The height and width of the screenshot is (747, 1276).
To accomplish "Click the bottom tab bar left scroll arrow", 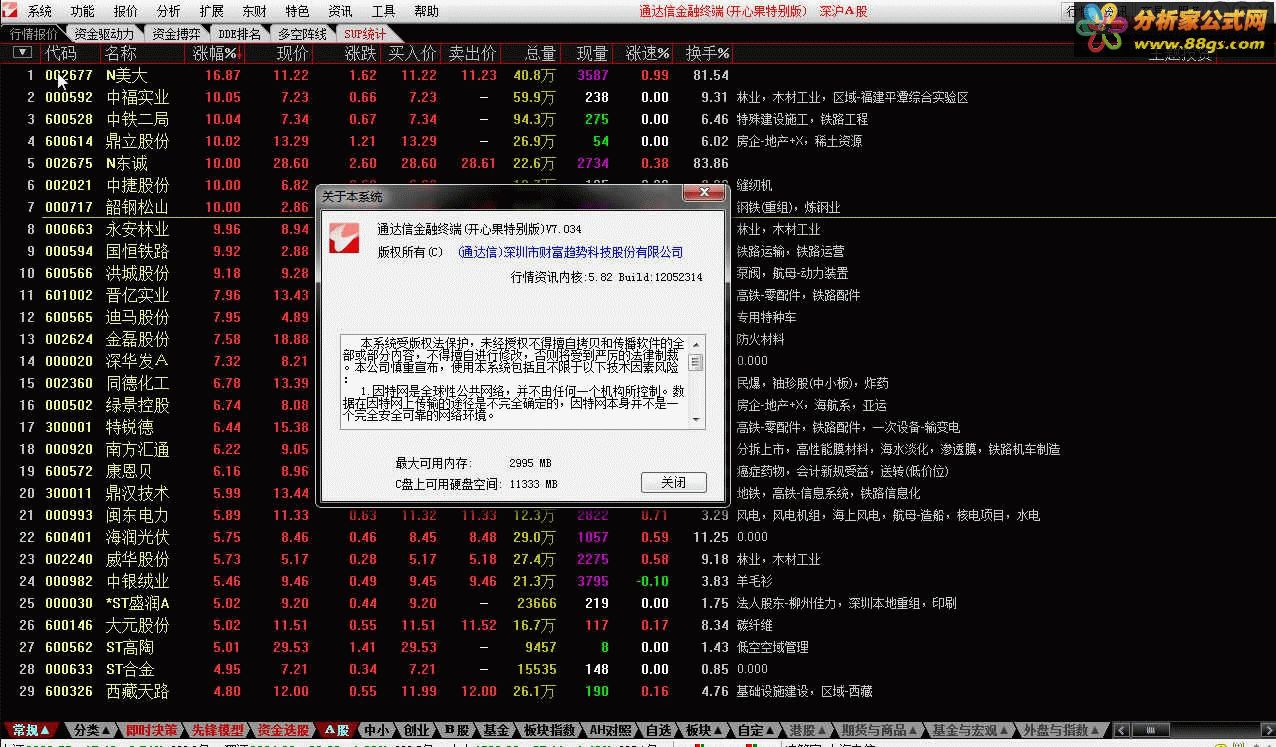I will 1120,730.
